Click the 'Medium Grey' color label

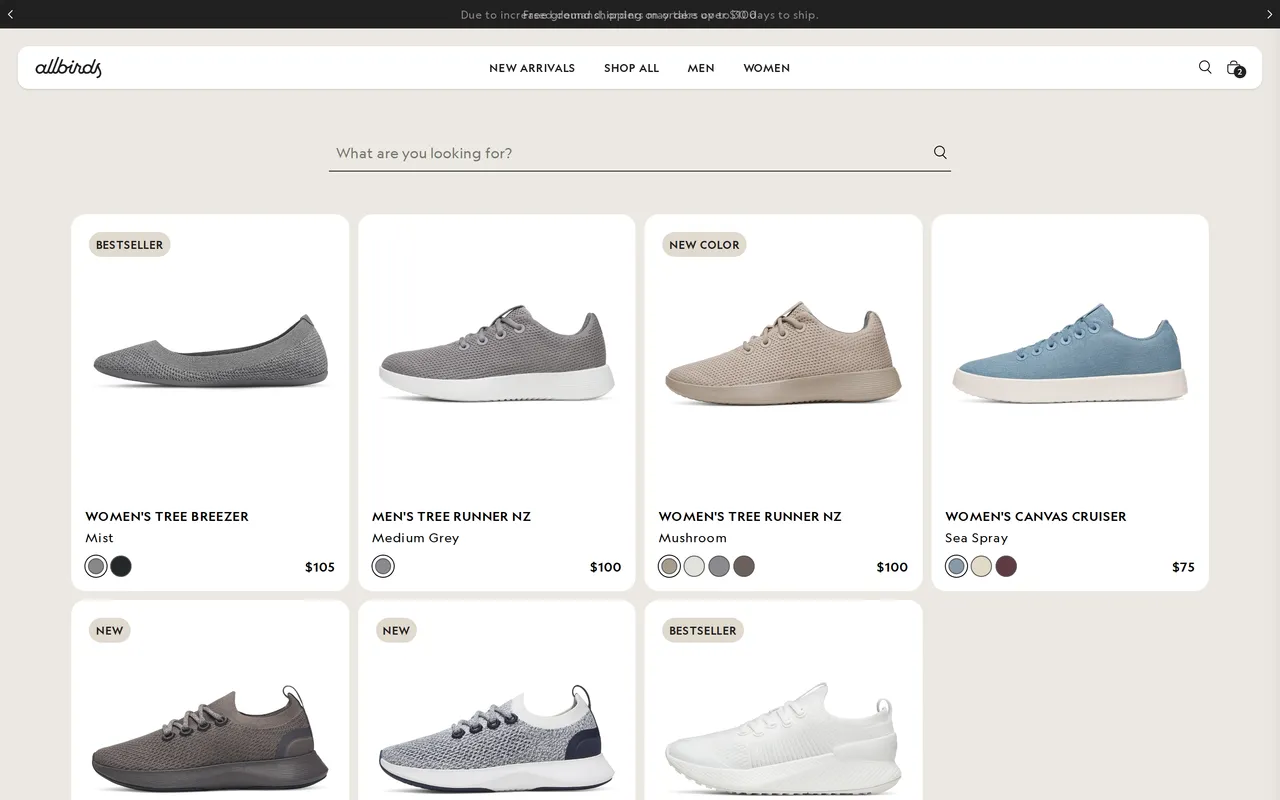coord(415,538)
